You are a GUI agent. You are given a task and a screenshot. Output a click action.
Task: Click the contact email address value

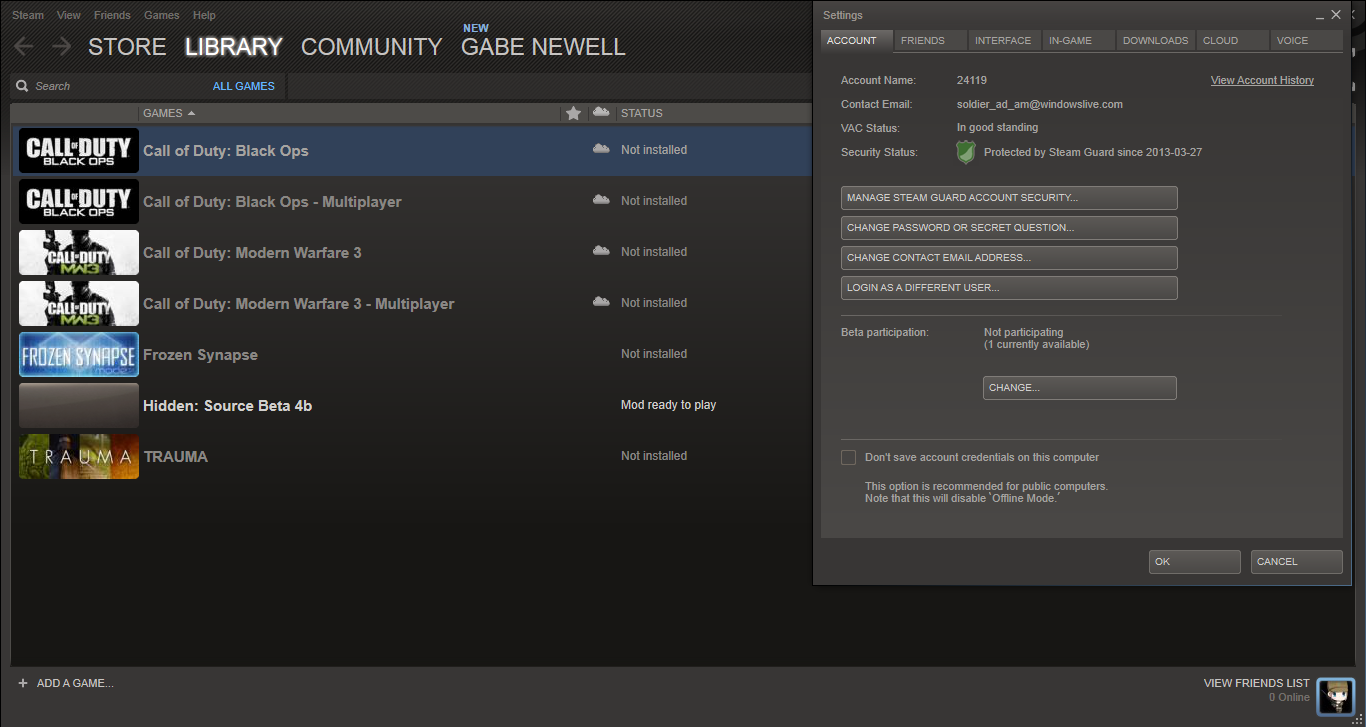click(1039, 104)
